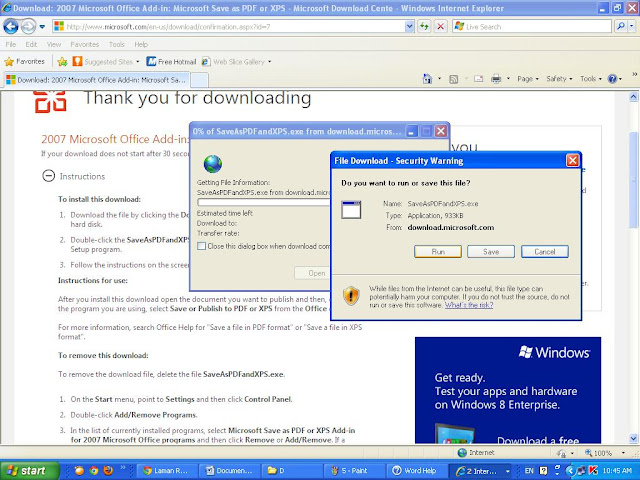Image resolution: width=640 pixels, height=480 pixels.
Task: Open Web Slice Gallery favorite
Action: (x=236, y=62)
